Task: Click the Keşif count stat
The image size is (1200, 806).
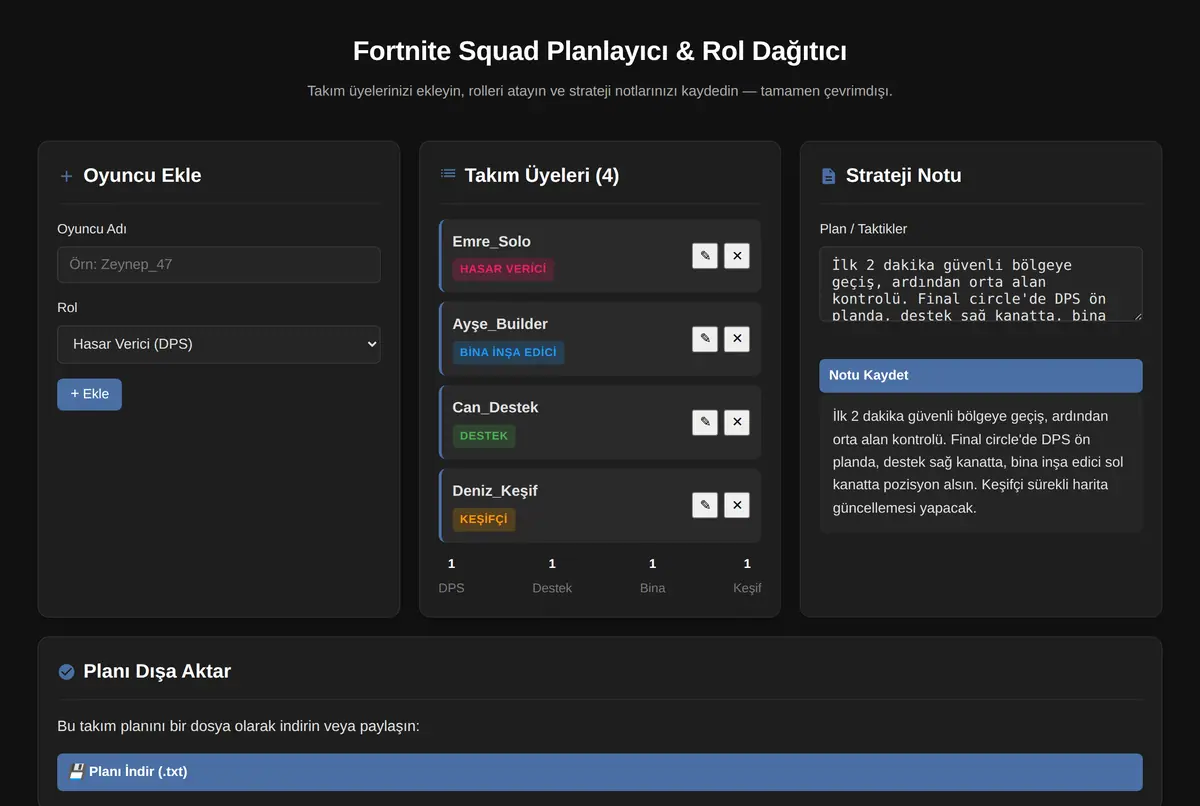Action: 747,576
